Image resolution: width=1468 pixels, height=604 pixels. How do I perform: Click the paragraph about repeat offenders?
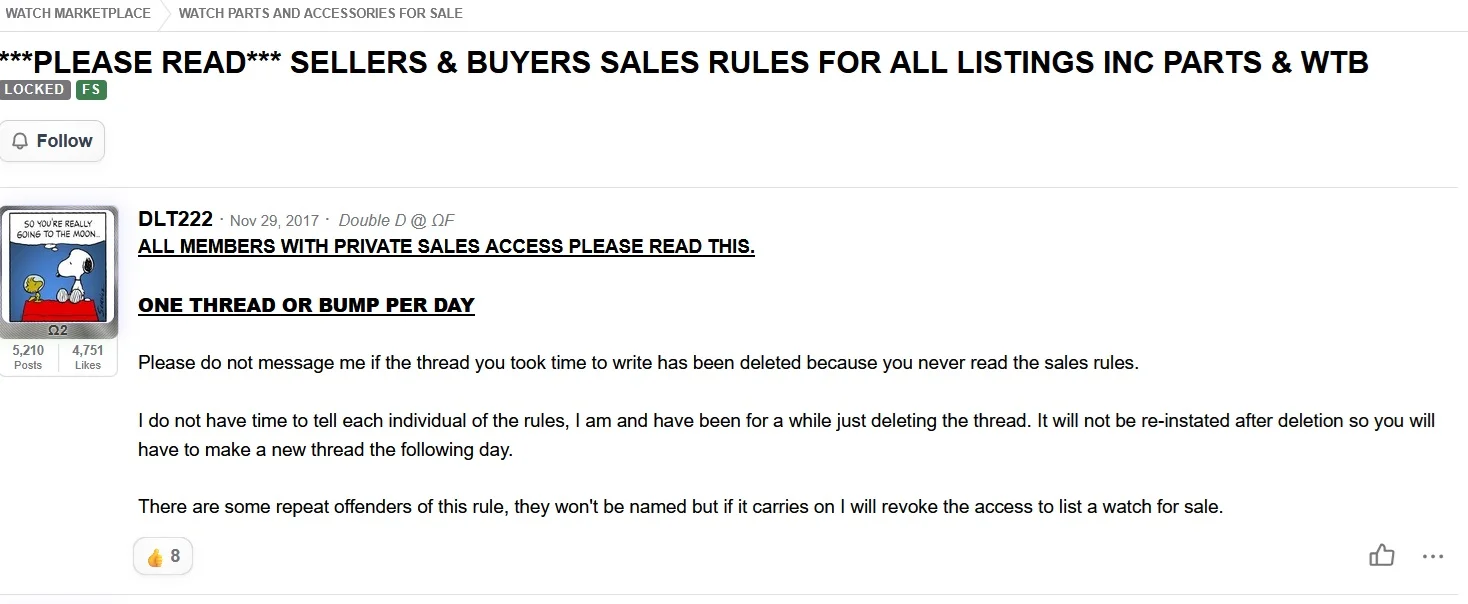point(680,507)
